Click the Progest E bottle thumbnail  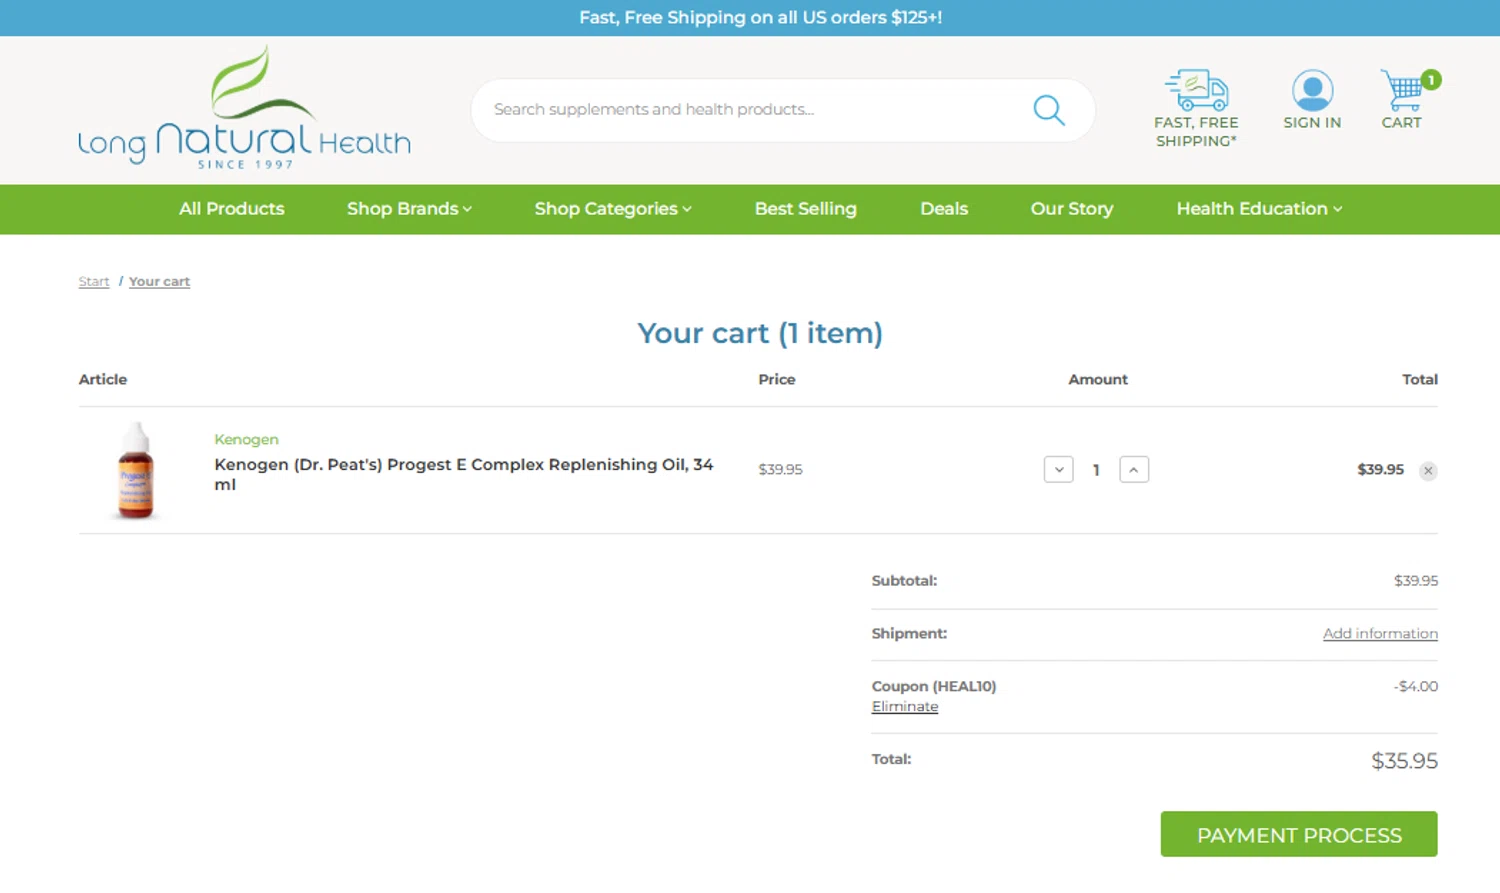136,470
